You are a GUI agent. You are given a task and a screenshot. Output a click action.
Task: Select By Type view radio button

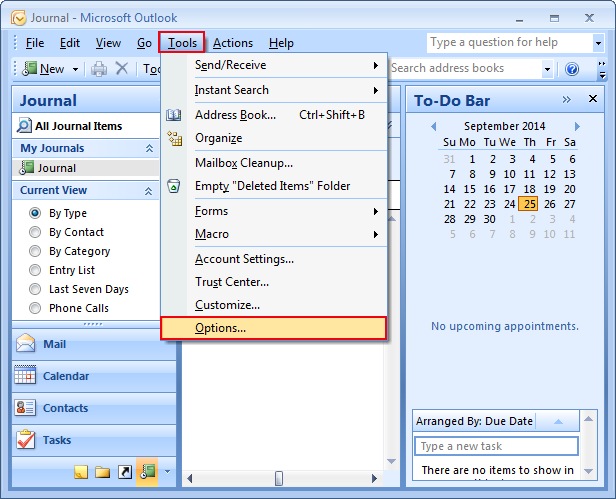35,213
